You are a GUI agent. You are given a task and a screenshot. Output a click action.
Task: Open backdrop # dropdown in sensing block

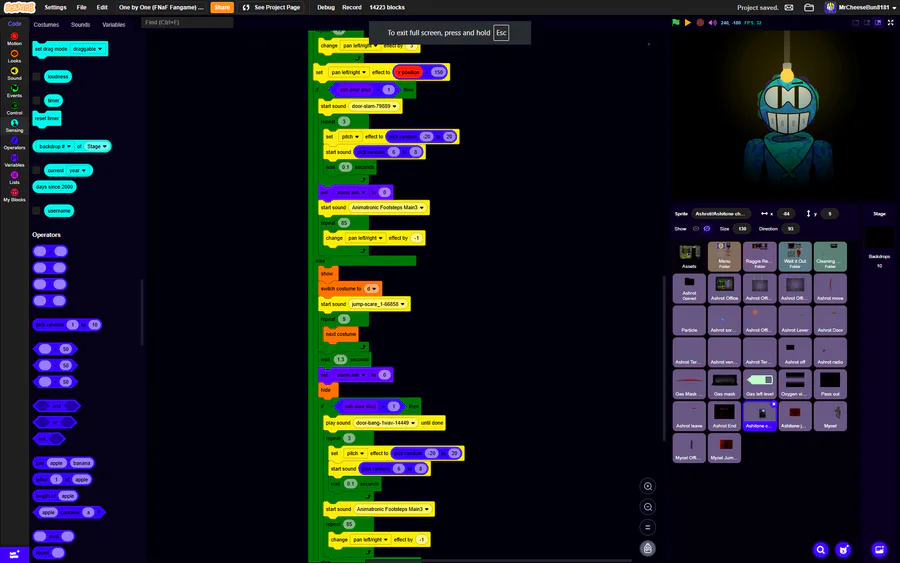tap(55, 146)
